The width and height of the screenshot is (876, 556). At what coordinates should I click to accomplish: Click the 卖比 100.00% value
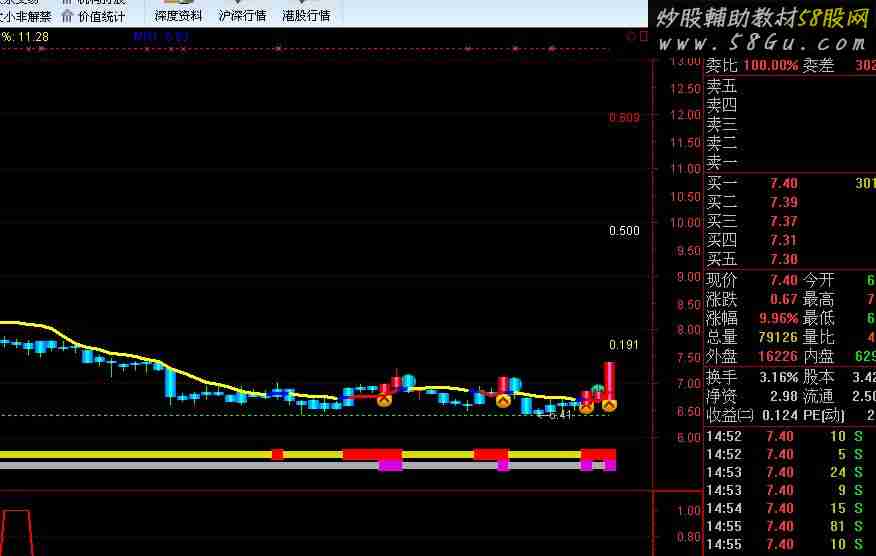pos(770,65)
